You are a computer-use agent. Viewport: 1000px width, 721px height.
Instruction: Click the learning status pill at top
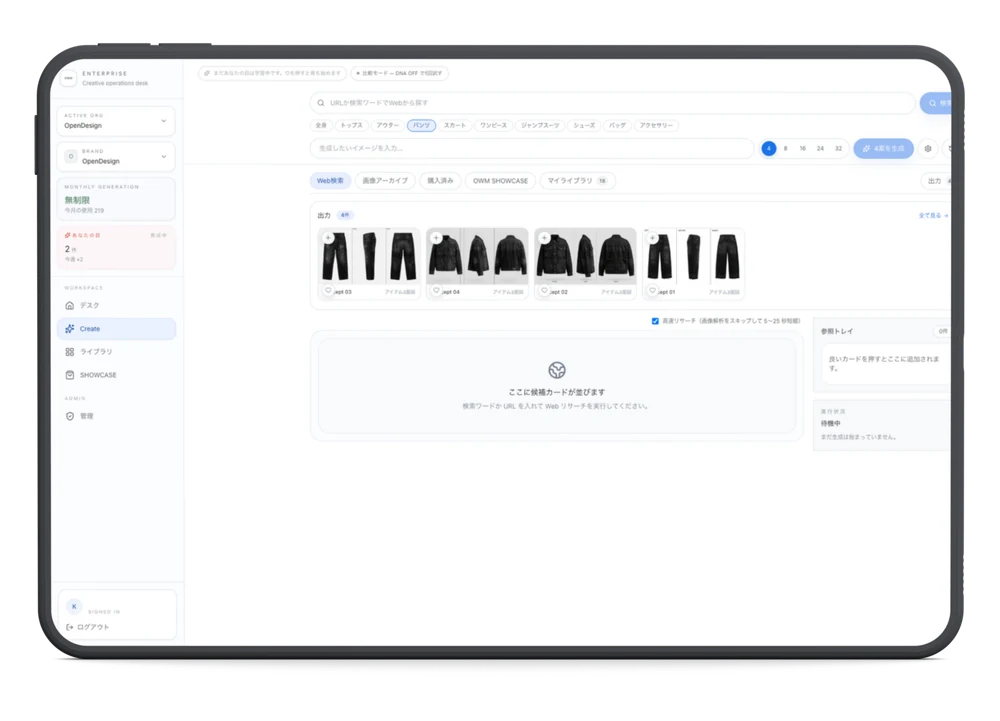(272, 73)
